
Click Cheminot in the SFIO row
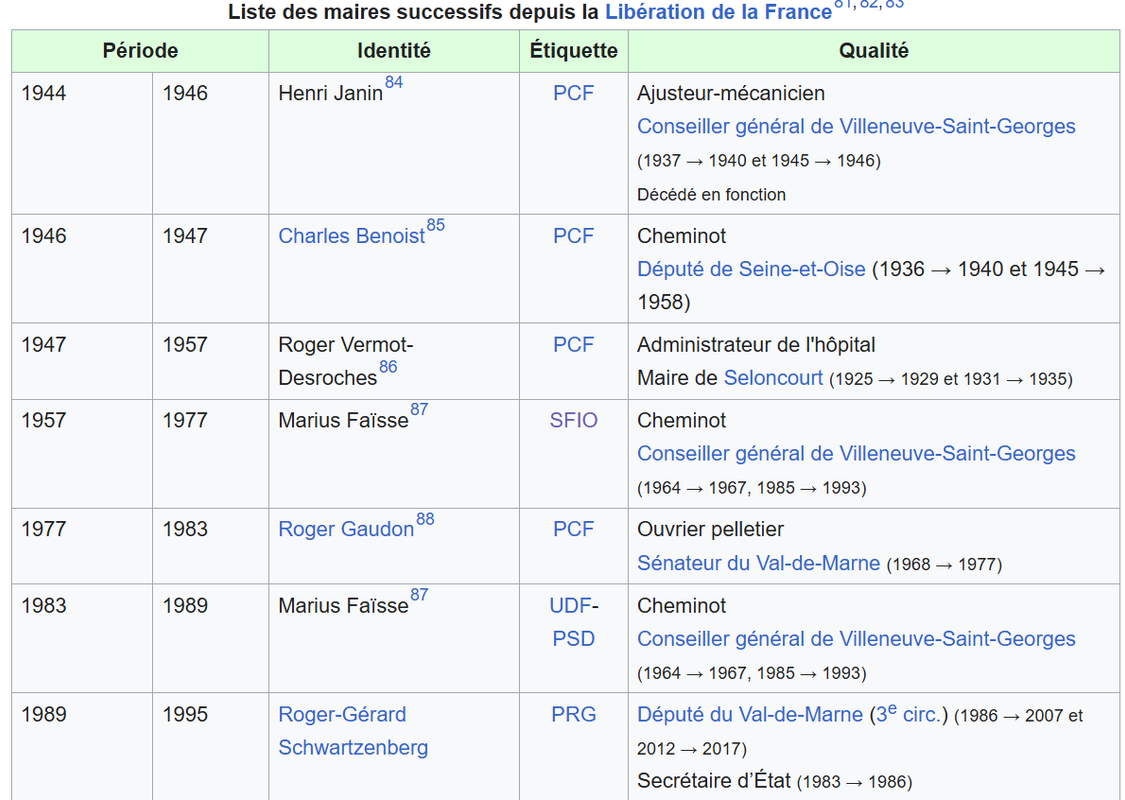point(682,420)
